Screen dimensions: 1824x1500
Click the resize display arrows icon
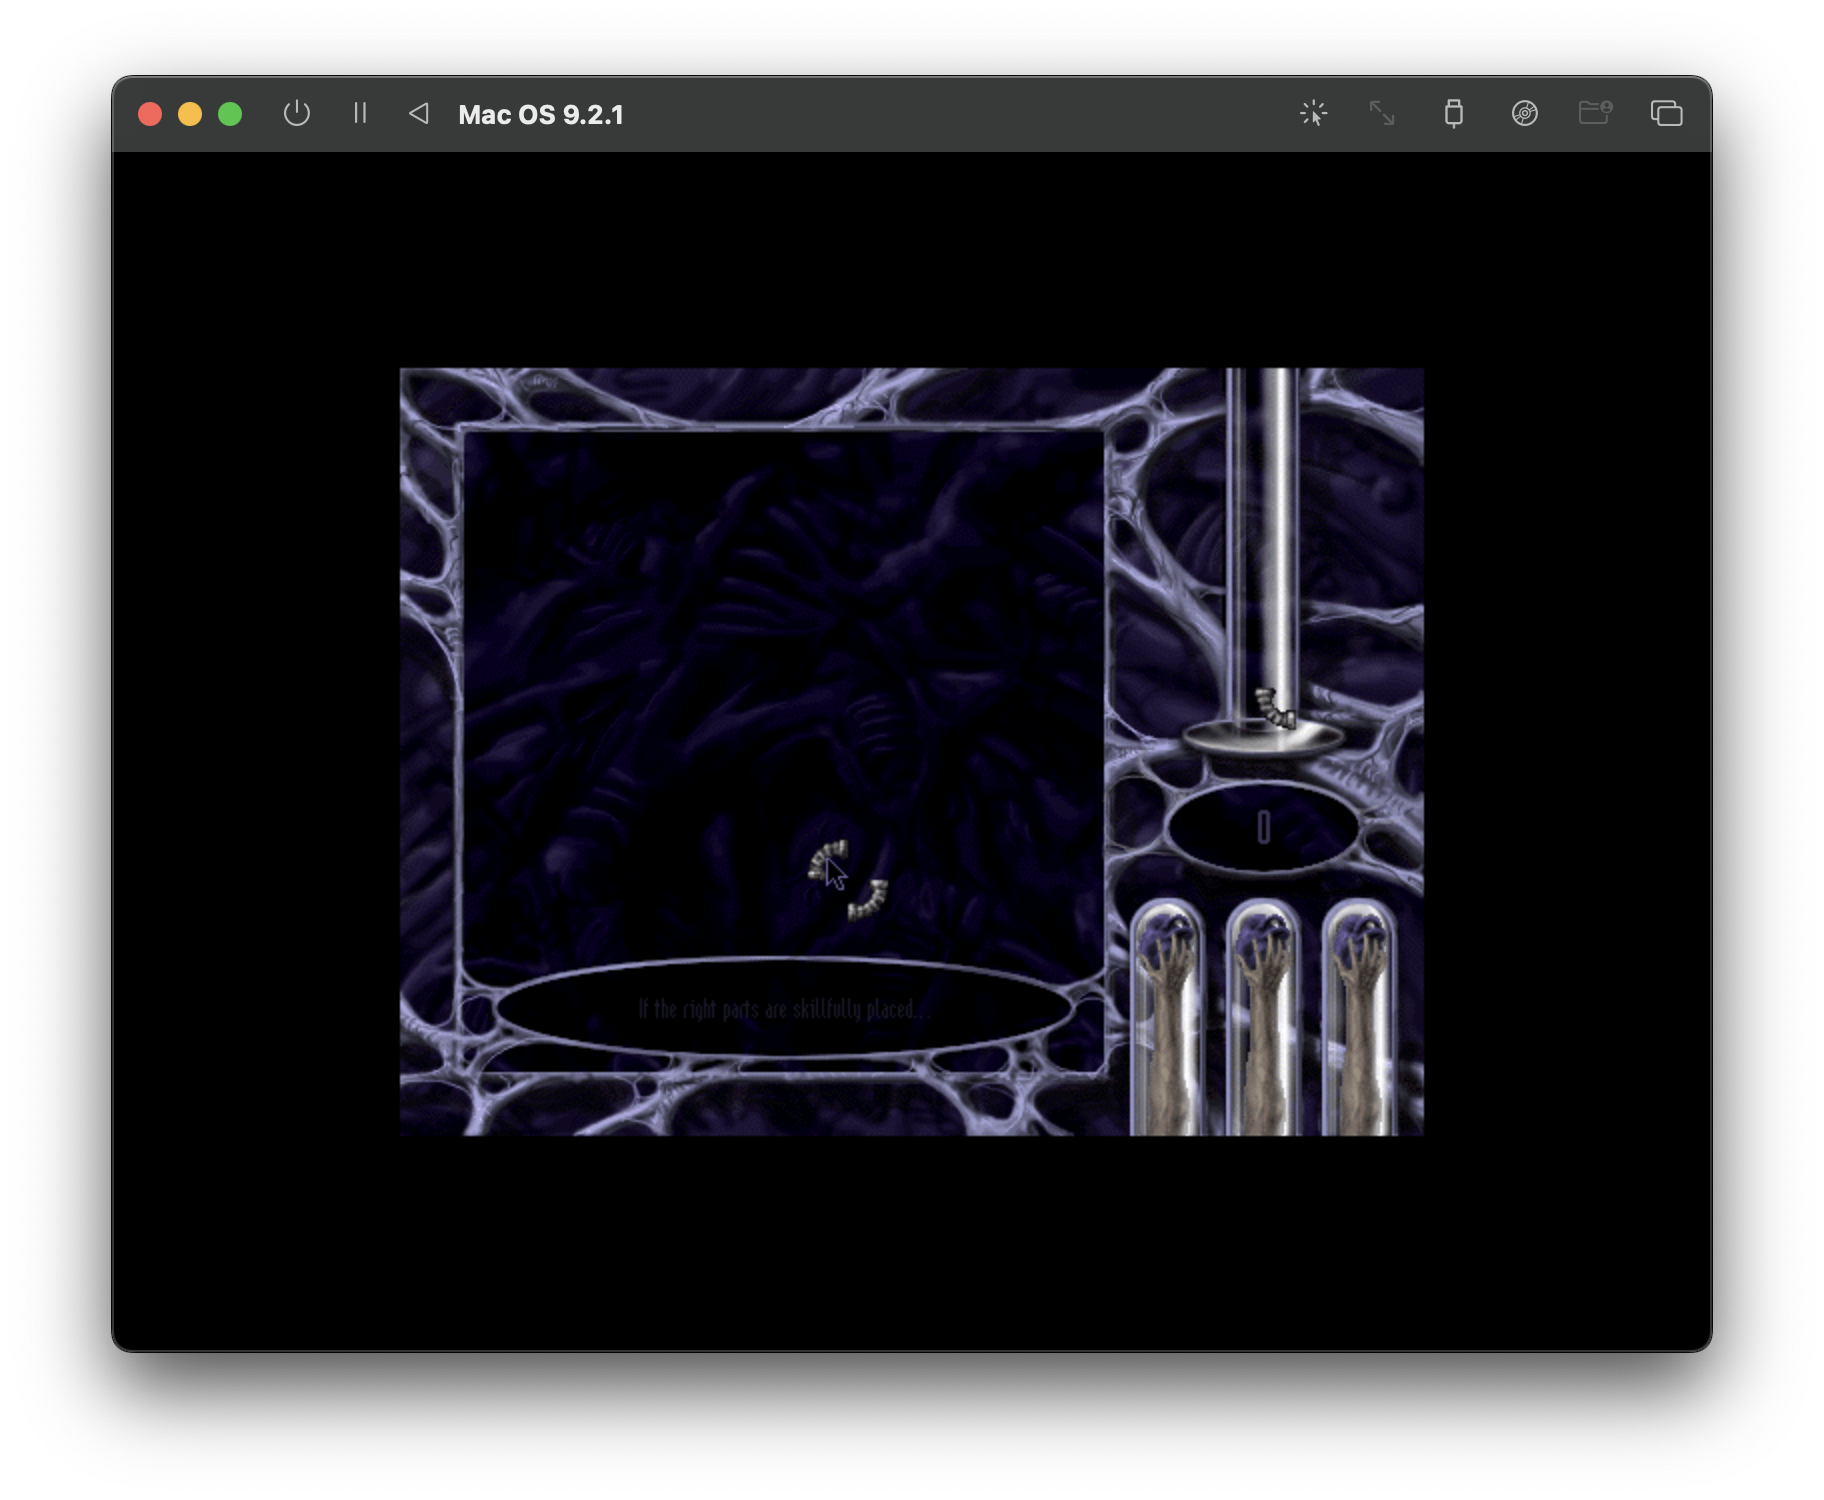point(1382,113)
